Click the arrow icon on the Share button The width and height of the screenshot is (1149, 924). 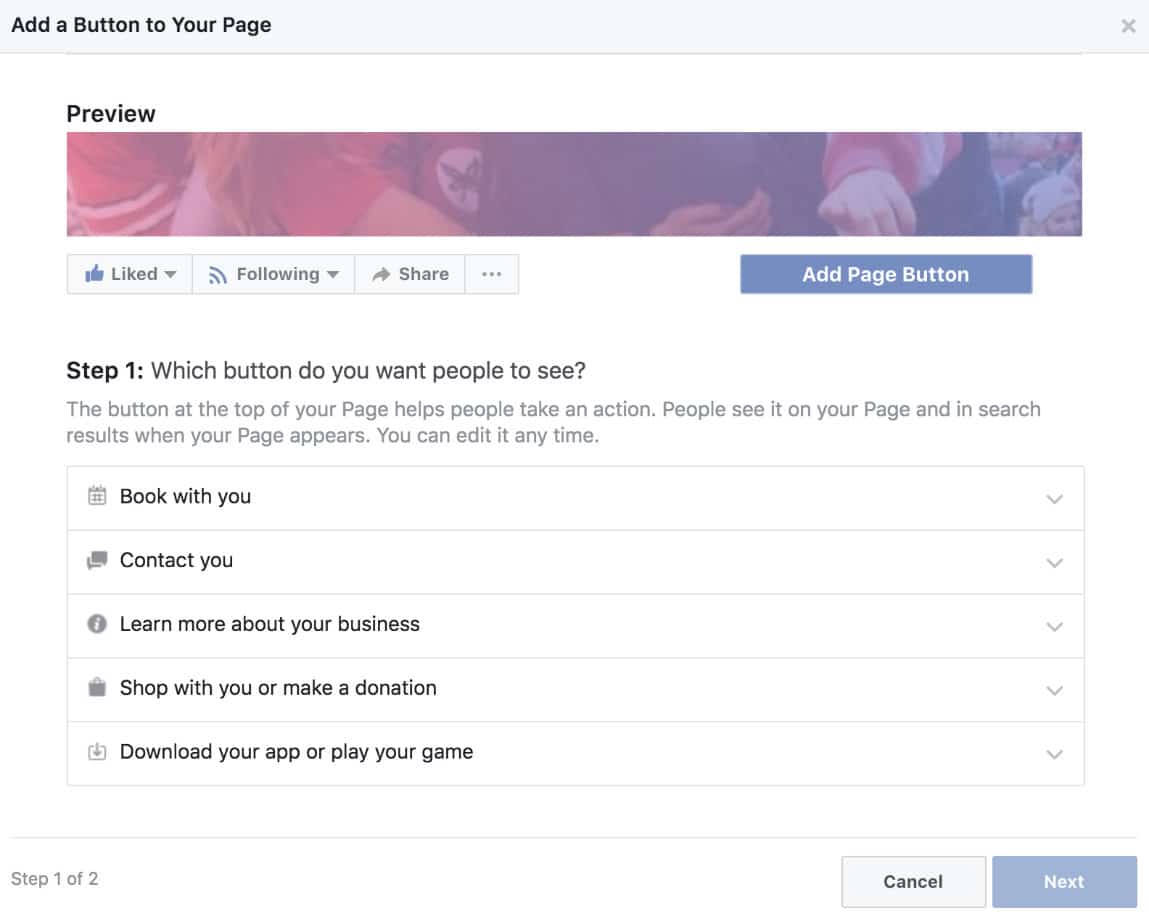click(x=381, y=273)
